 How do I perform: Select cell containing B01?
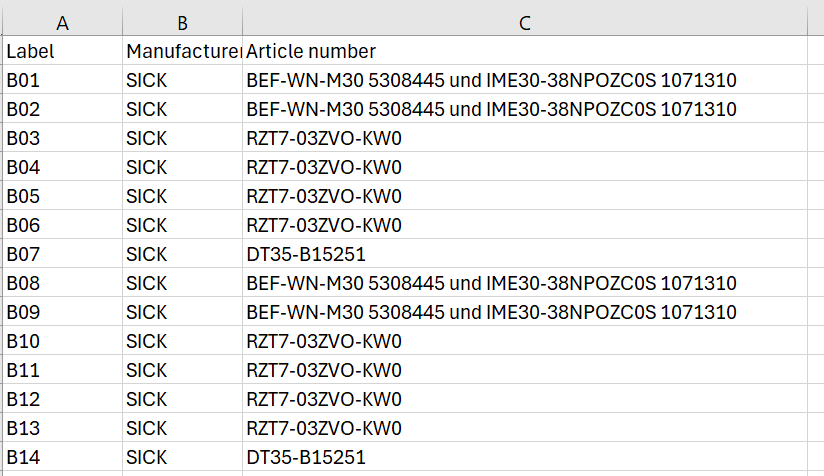(63, 79)
